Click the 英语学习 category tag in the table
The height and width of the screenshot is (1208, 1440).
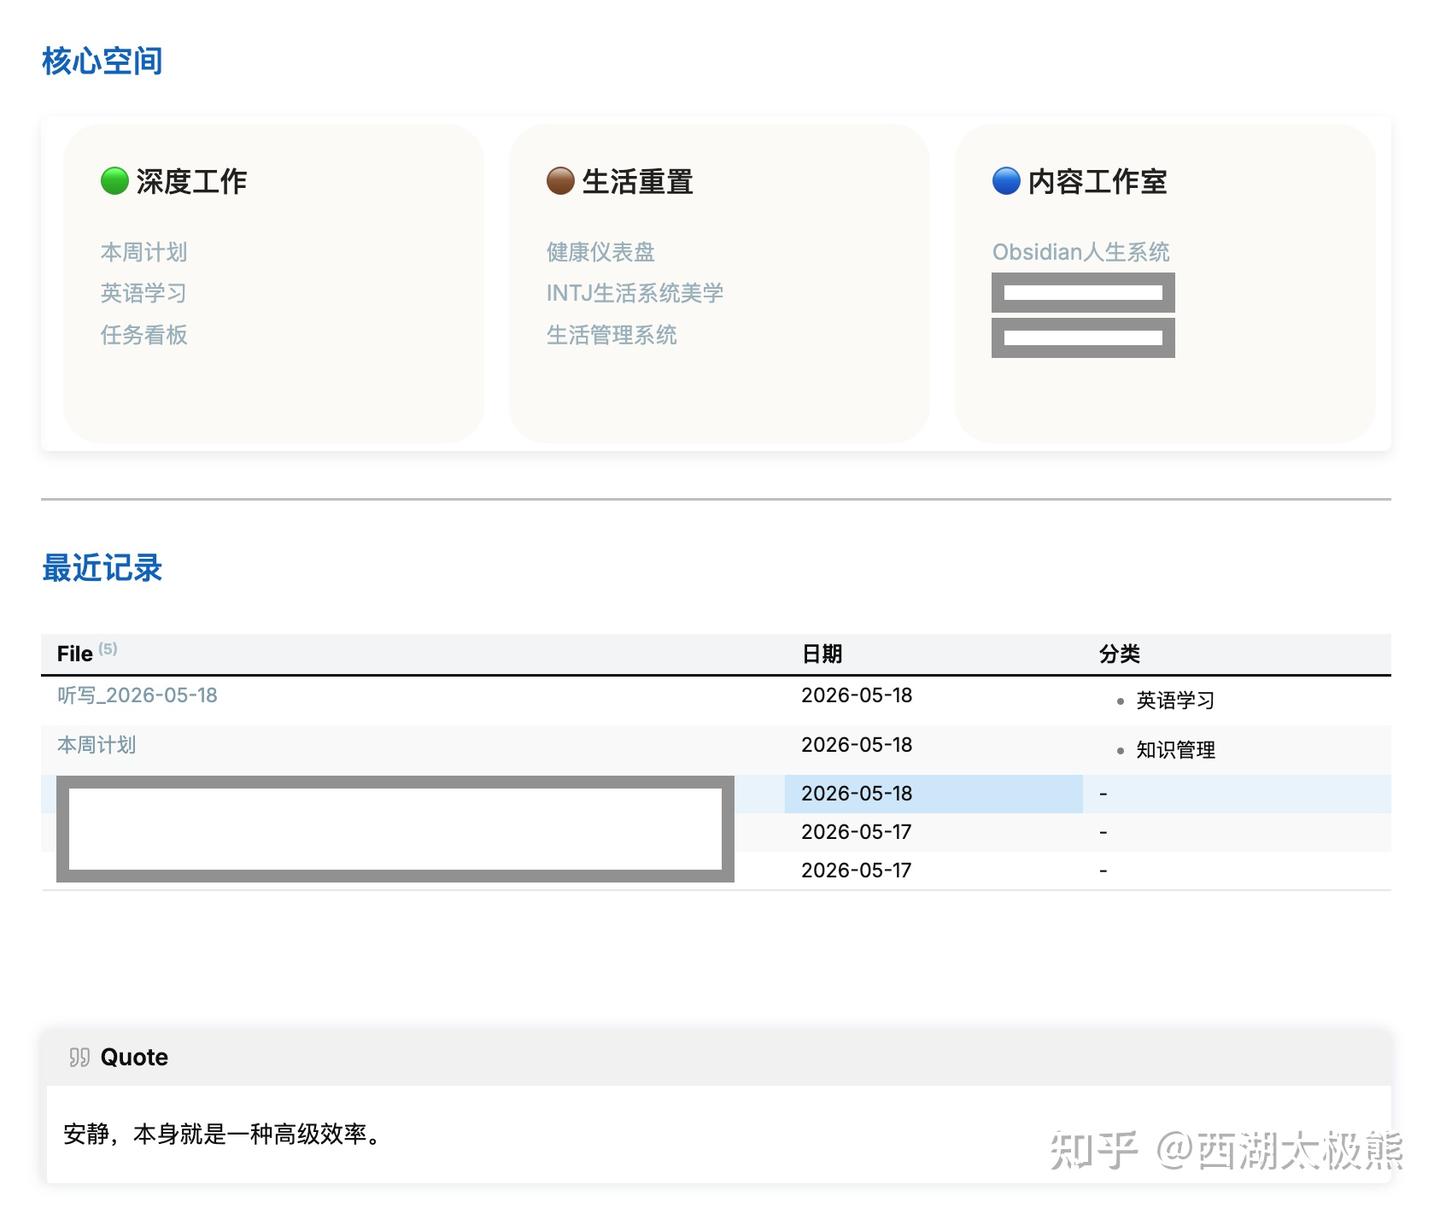pyautogui.click(x=1176, y=700)
